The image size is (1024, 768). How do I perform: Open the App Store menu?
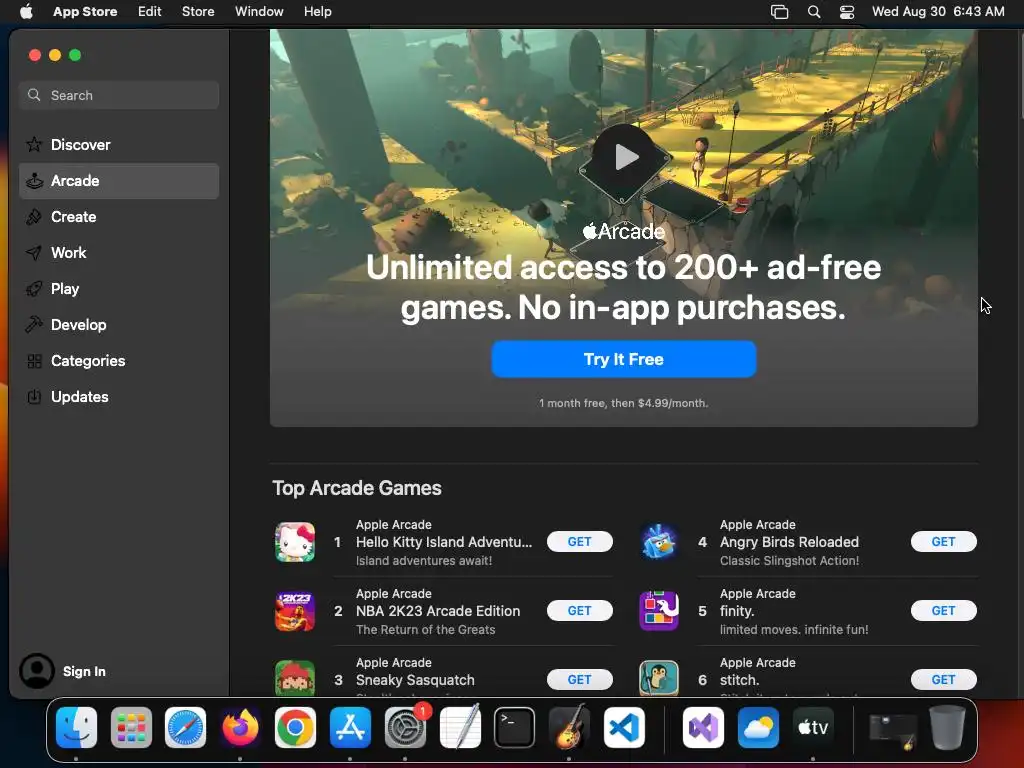(85, 12)
